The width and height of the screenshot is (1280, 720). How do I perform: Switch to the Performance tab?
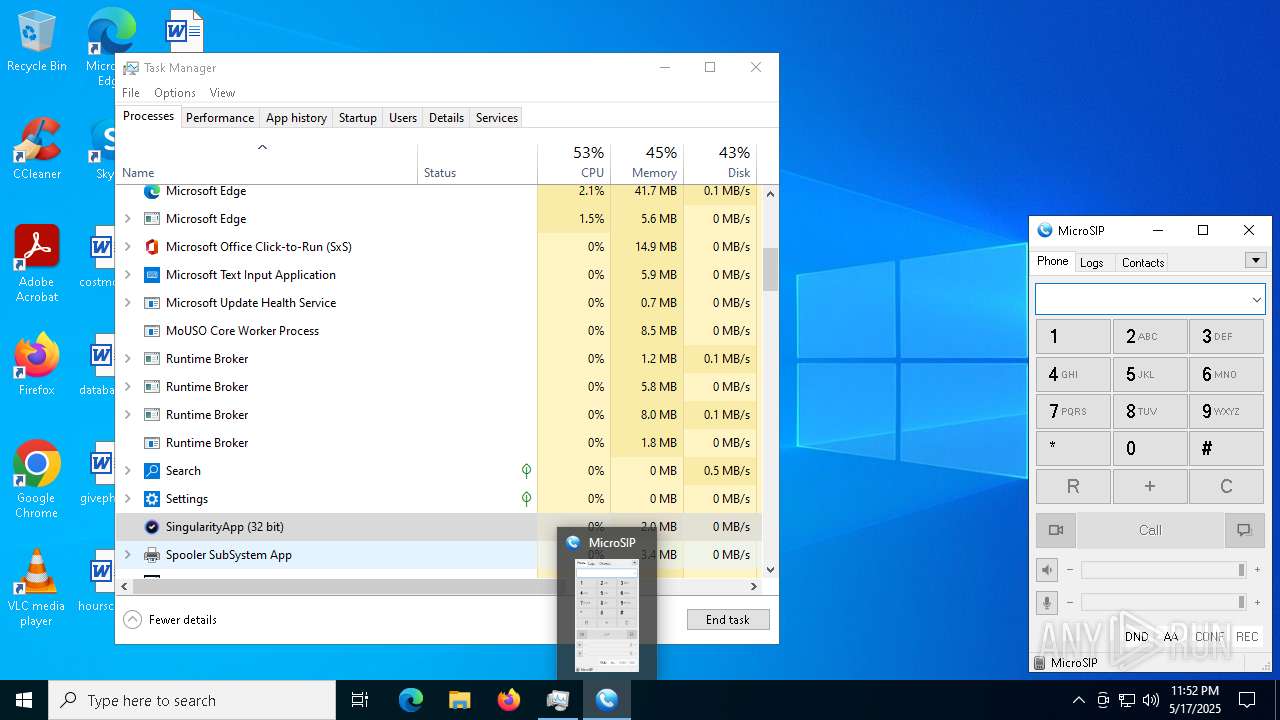220,118
